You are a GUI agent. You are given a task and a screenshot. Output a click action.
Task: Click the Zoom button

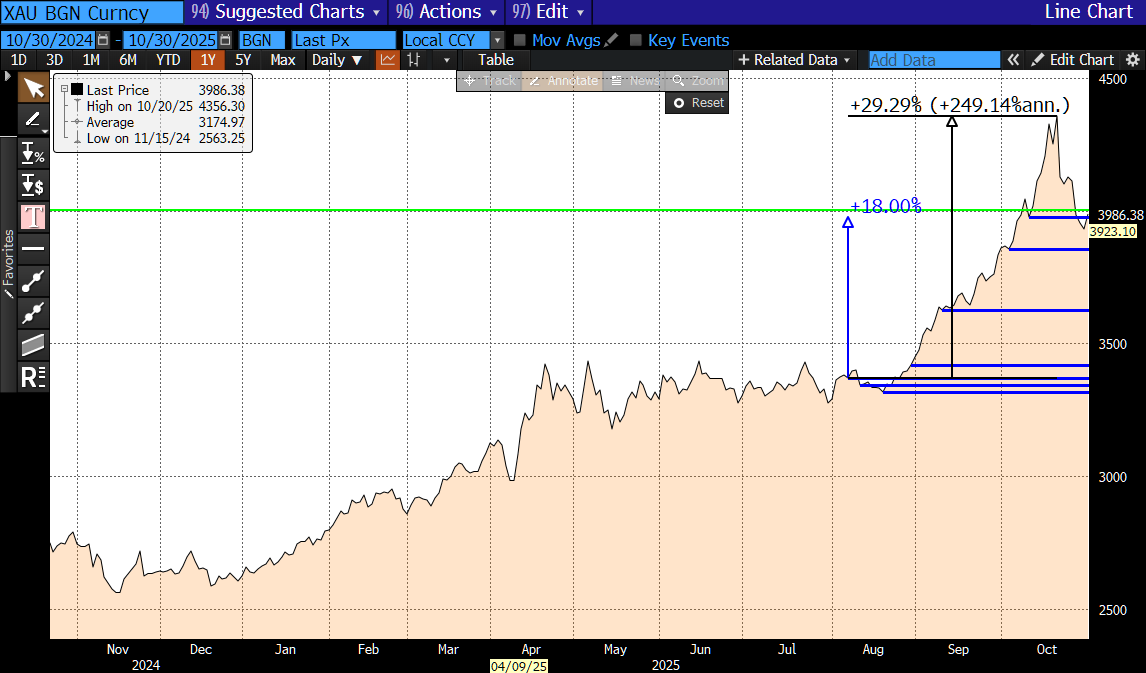(697, 80)
